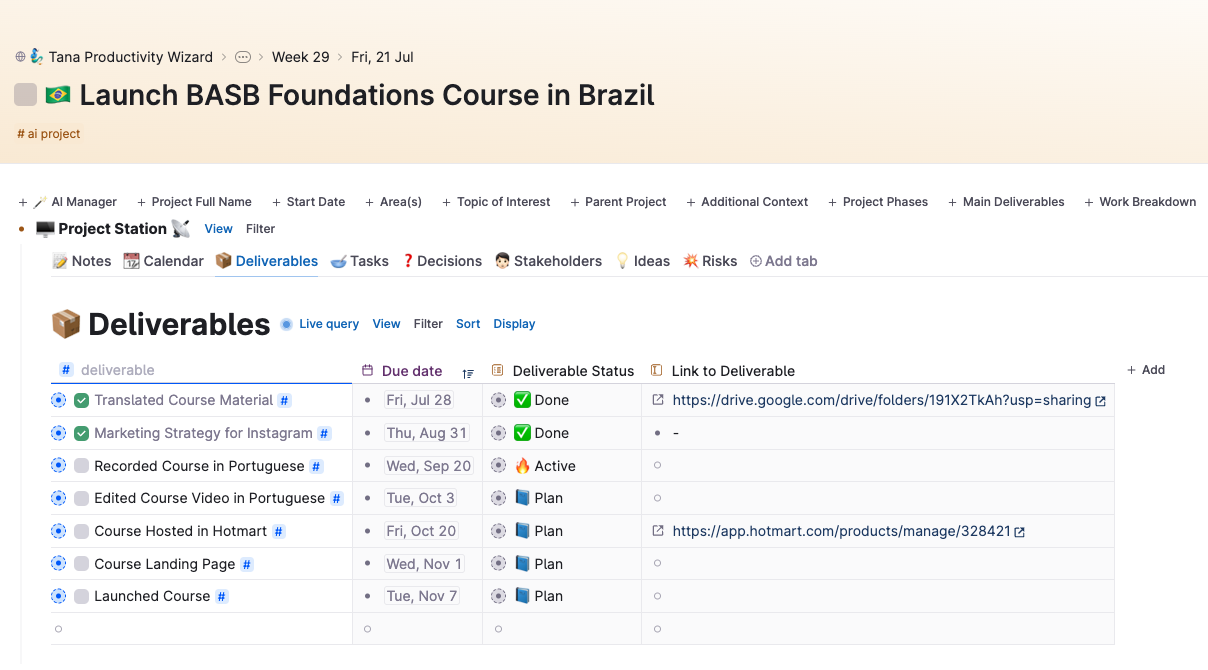Click the Due date cell showing Wed, Nov 1
This screenshot has width=1208, height=670.
pyautogui.click(x=424, y=564)
